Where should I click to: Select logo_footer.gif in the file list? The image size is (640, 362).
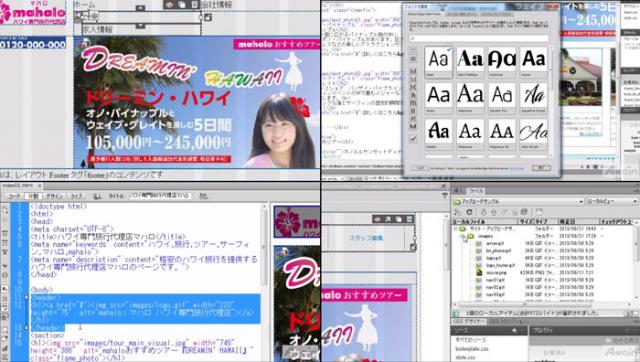pos(500,265)
